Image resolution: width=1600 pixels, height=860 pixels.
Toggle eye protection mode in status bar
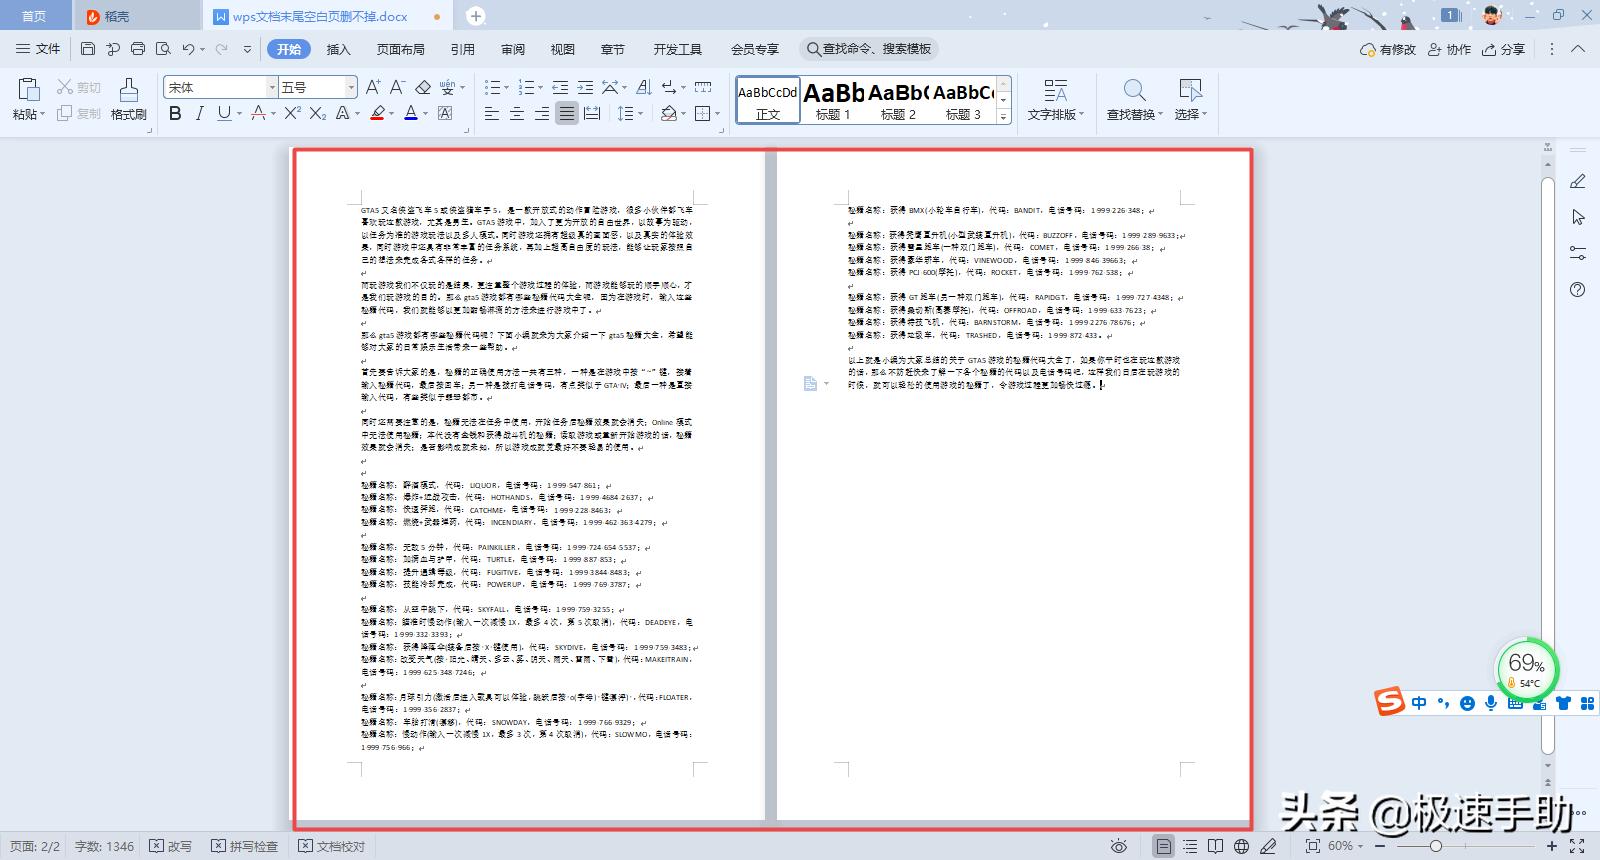click(1119, 846)
